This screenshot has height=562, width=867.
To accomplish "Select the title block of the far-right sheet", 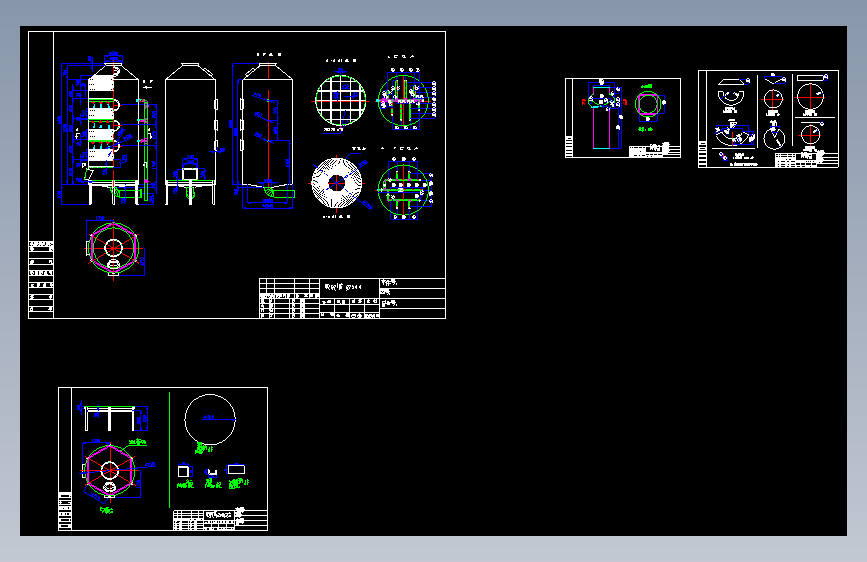I will [807, 160].
